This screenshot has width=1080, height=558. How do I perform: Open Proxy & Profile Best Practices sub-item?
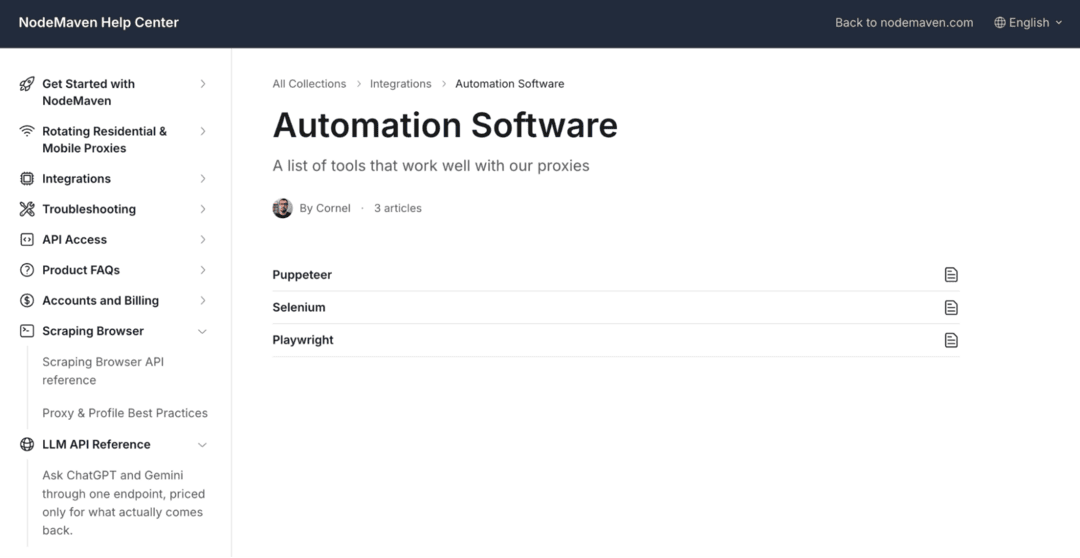tap(125, 413)
